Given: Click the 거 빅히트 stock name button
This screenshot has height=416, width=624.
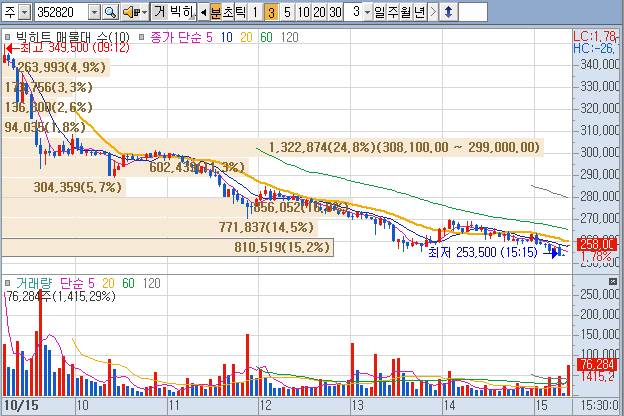Looking at the screenshot, I should tap(174, 12).
